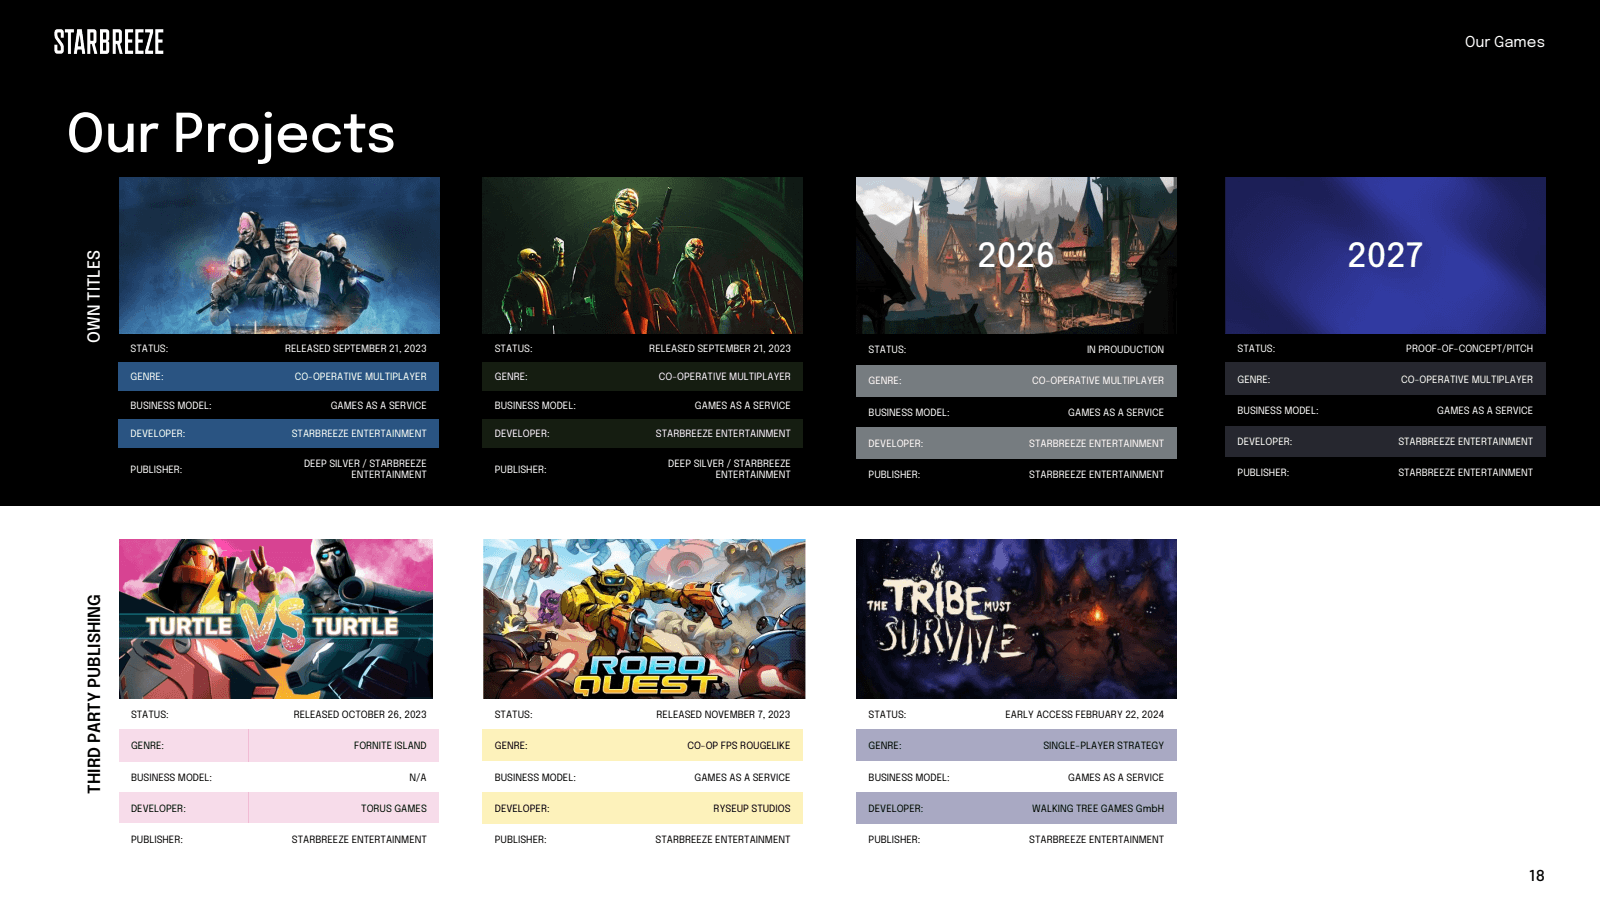Click 'N/A' business model value
The image size is (1600, 900).
[x=418, y=778]
